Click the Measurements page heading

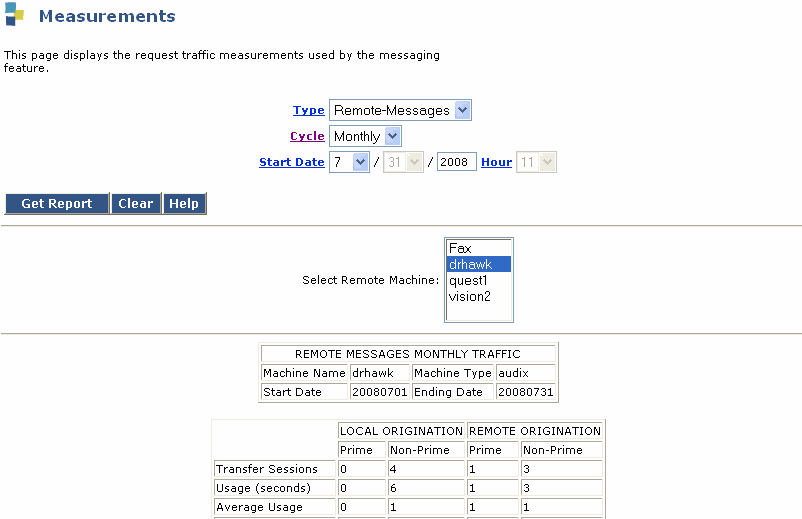pos(107,16)
